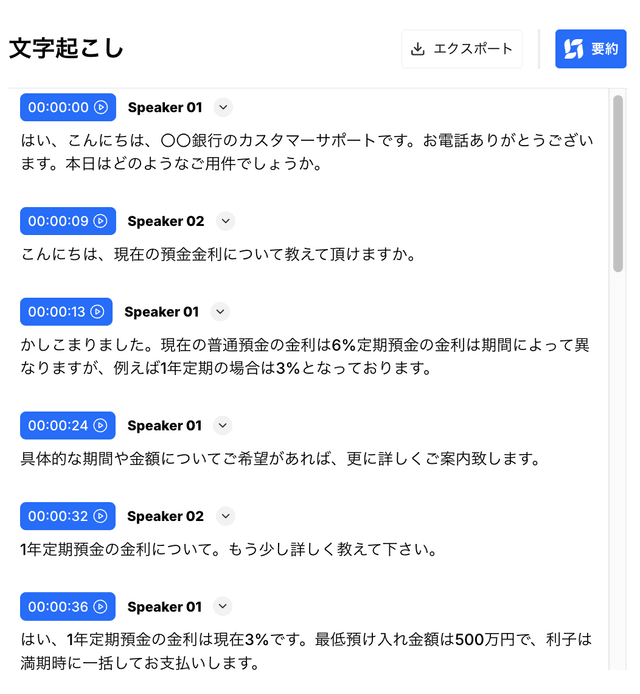Expand speaker dropdown at 00:00:00
The height and width of the screenshot is (694, 640).
pyautogui.click(x=223, y=107)
